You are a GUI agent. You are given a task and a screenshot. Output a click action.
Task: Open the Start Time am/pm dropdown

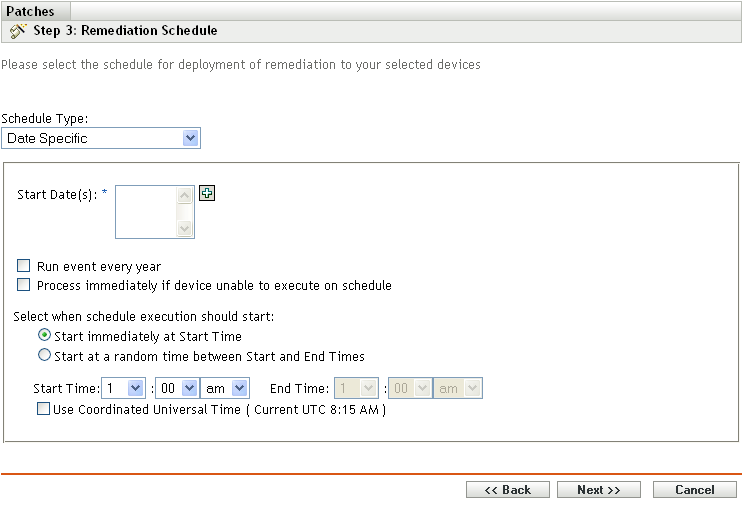(225, 388)
